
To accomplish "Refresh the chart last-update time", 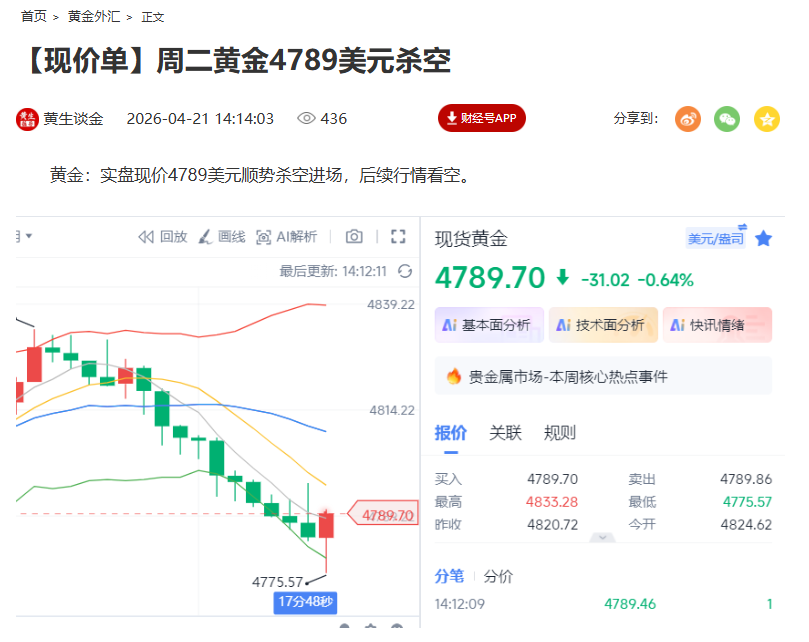I will tap(405, 271).
